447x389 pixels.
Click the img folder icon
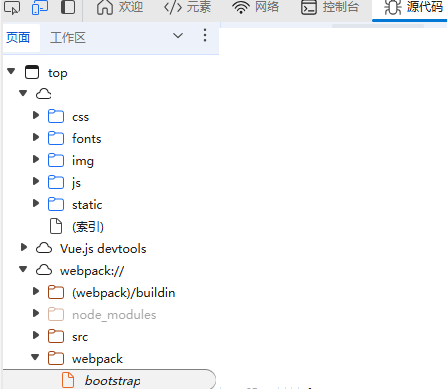[56, 160]
